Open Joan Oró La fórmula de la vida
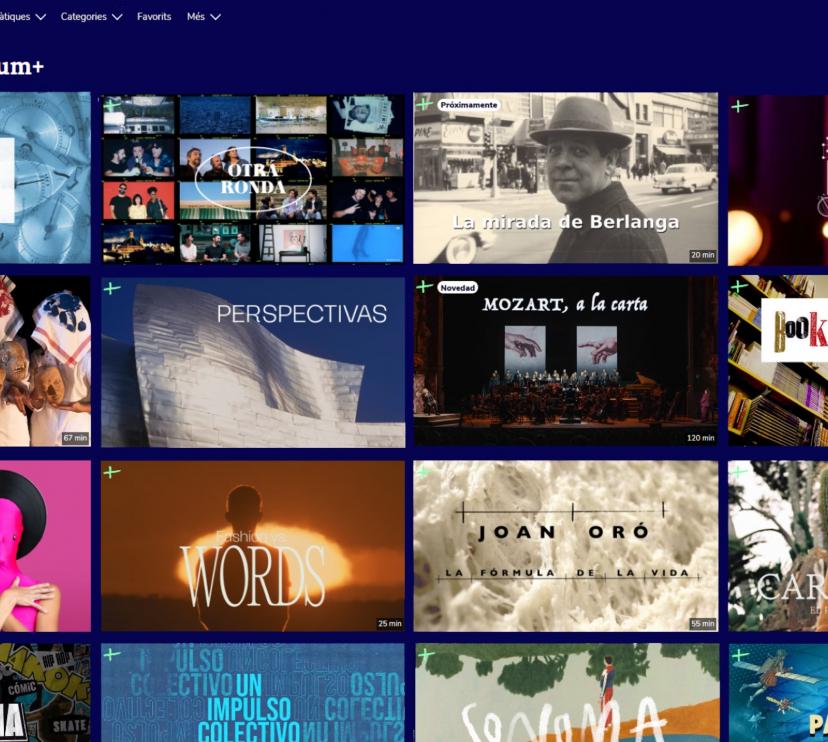This screenshot has width=828, height=742. [566, 546]
